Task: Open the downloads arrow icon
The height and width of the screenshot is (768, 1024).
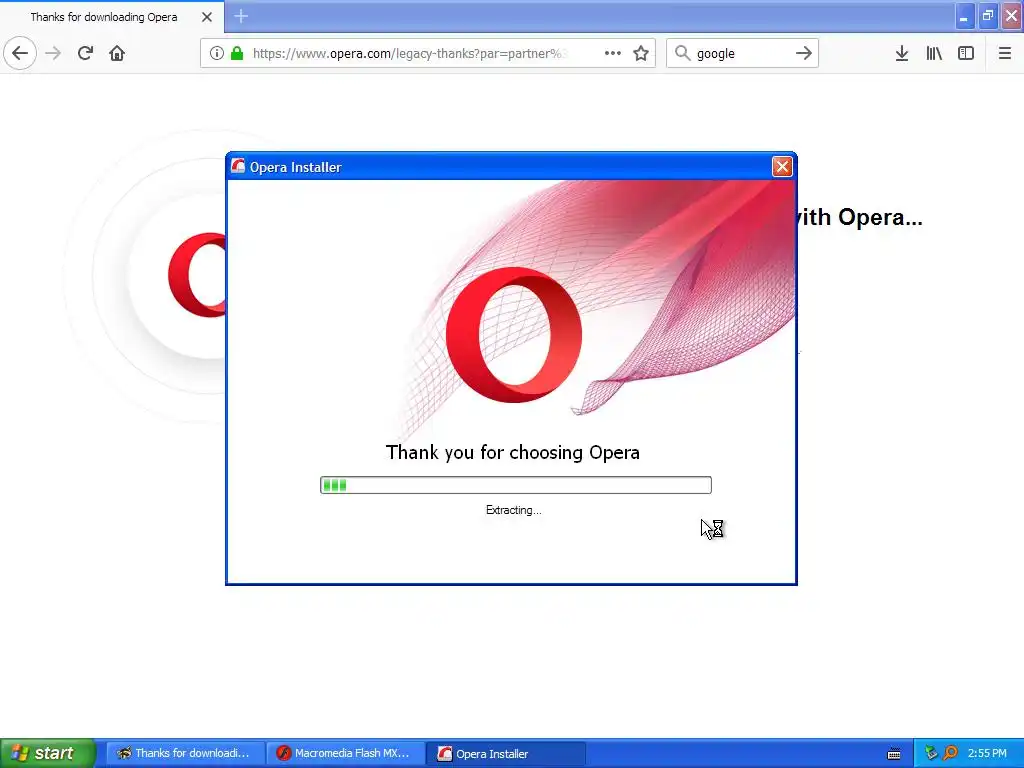Action: coord(901,53)
